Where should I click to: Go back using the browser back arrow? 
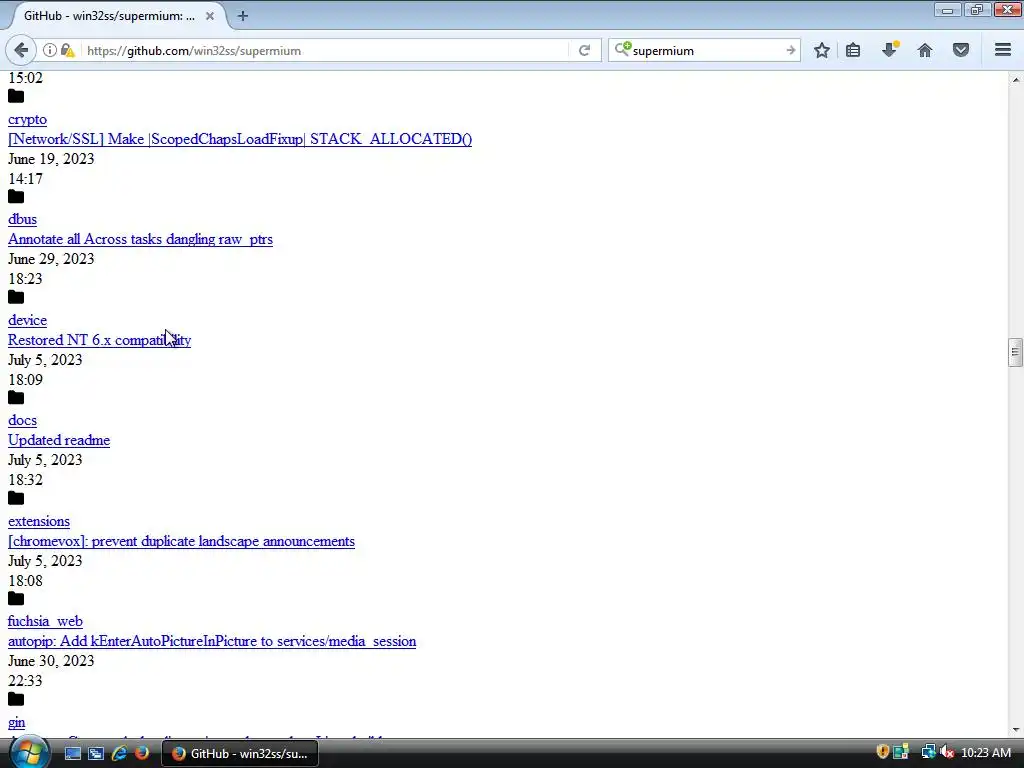point(21,50)
